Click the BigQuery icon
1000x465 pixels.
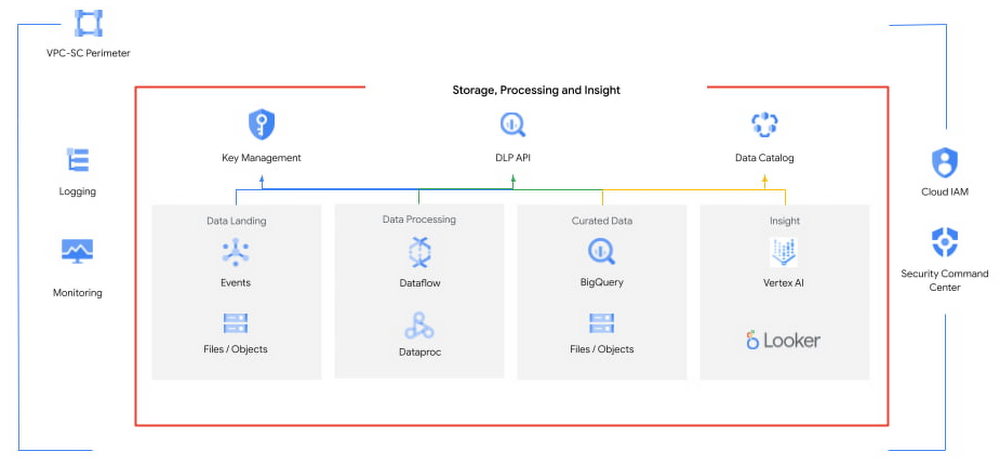click(x=601, y=251)
